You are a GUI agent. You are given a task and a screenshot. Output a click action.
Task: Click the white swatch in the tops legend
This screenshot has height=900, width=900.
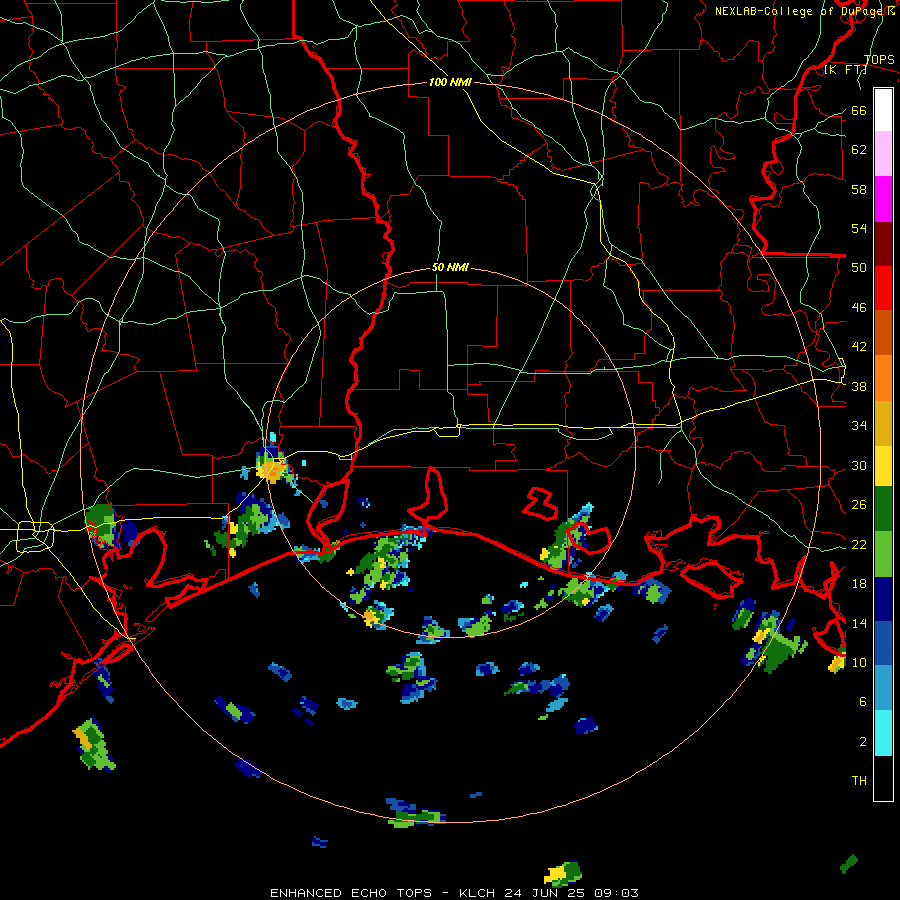(883, 110)
